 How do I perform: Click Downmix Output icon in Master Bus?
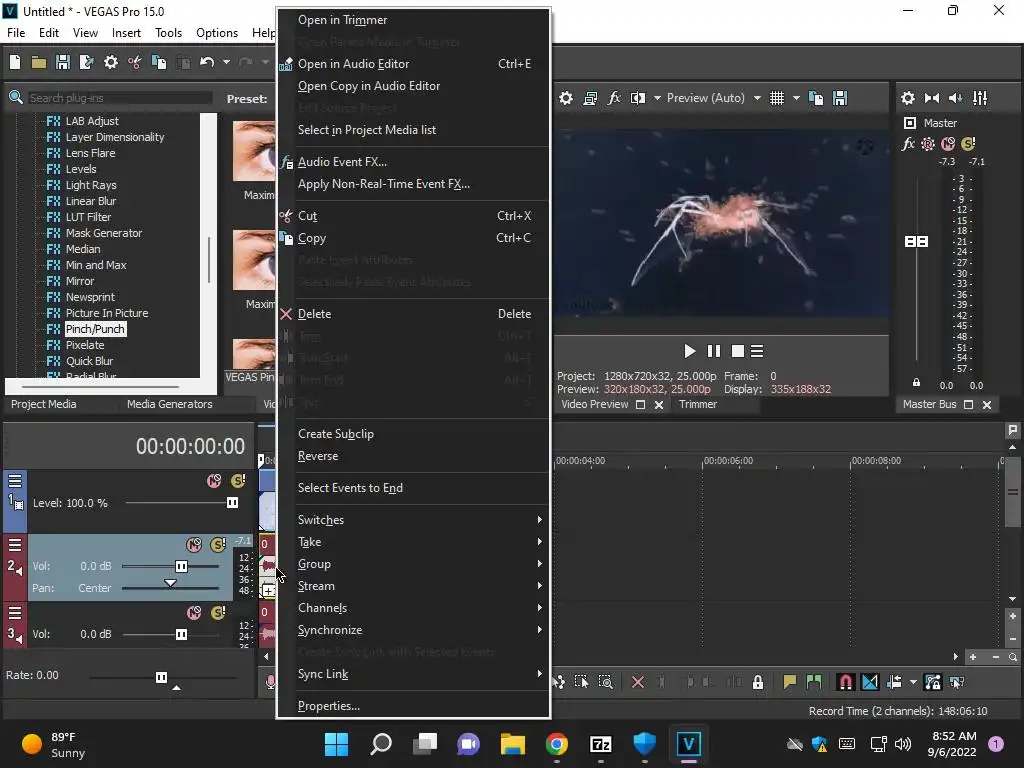[x=932, y=98]
